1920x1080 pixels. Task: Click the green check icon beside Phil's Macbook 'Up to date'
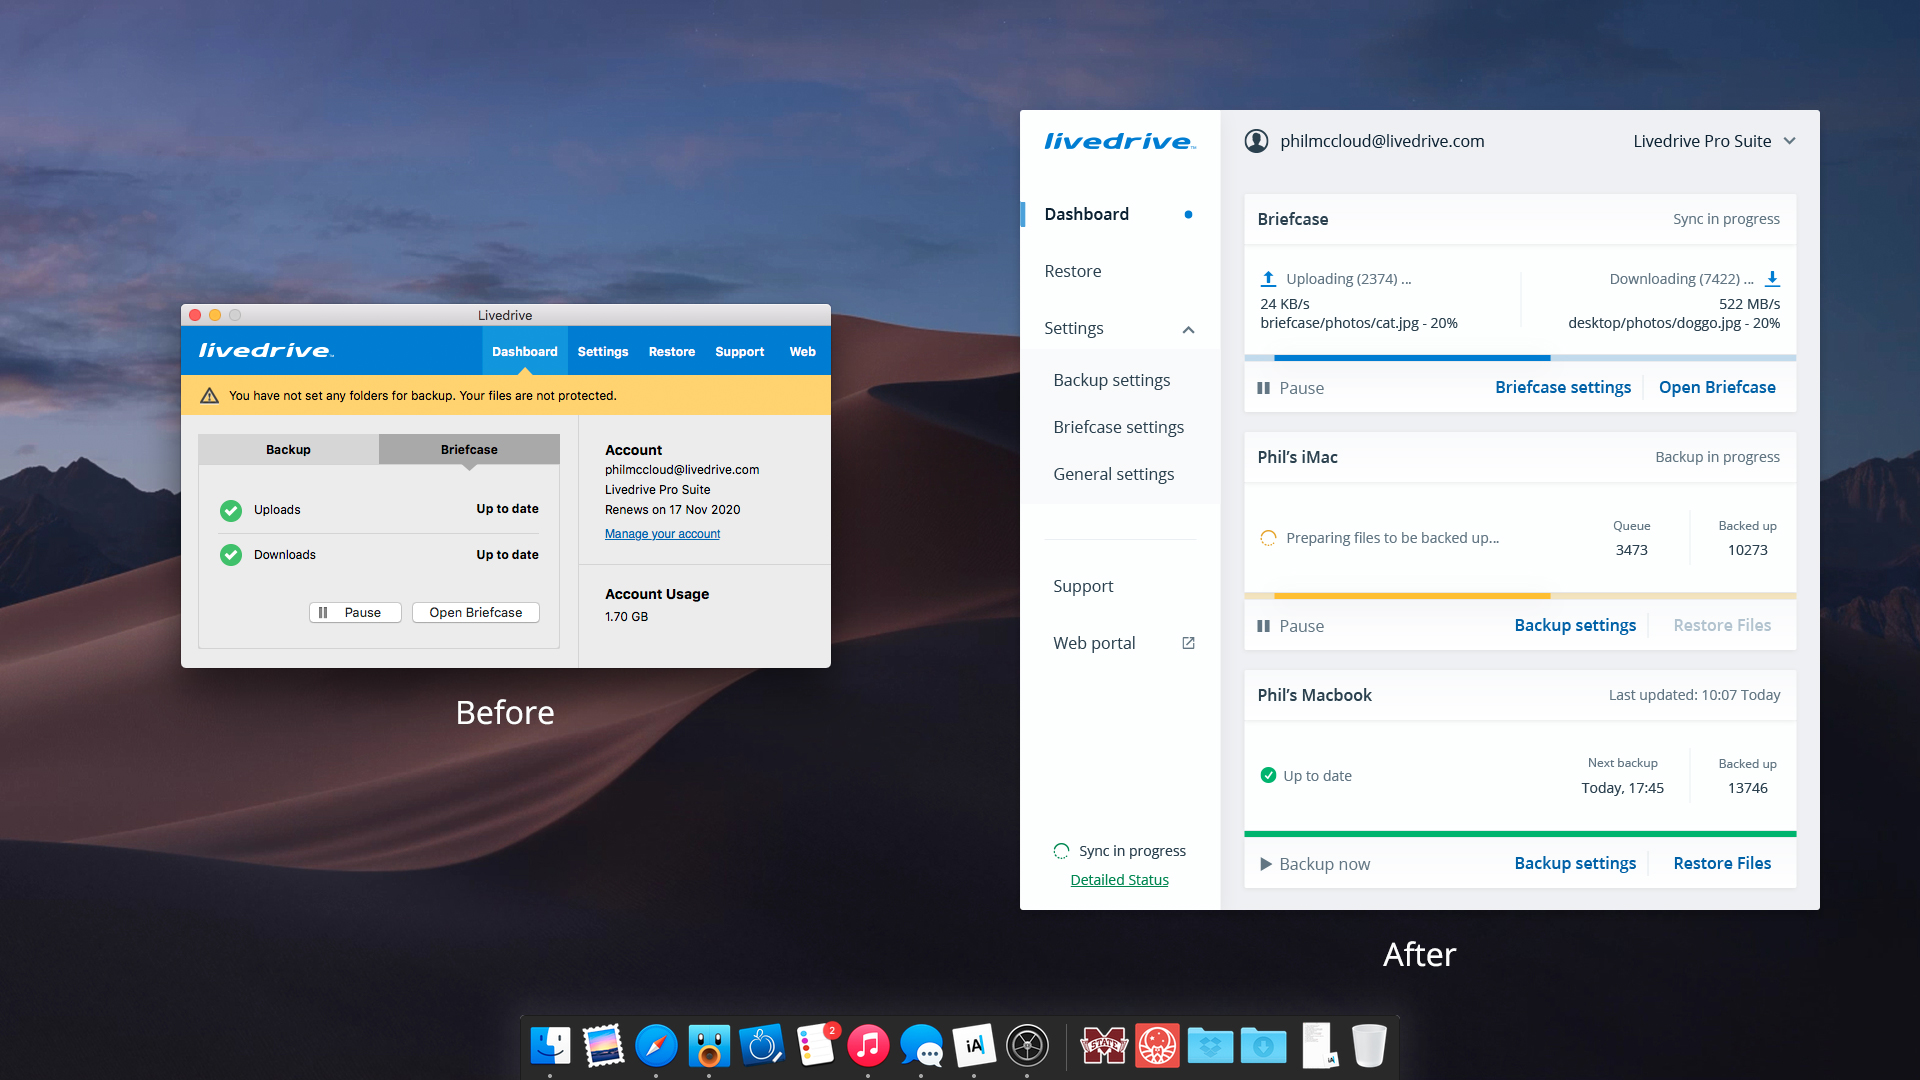[x=1268, y=775]
